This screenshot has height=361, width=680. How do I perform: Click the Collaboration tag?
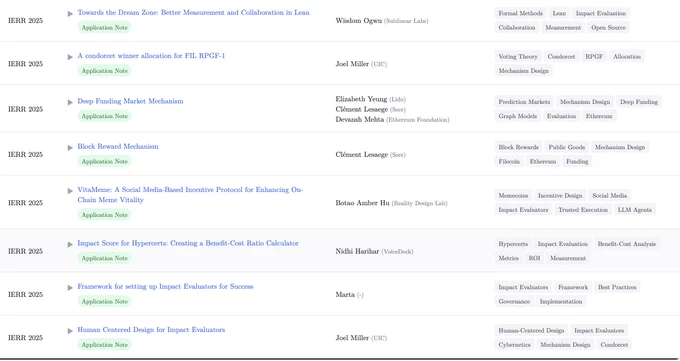coord(517,27)
